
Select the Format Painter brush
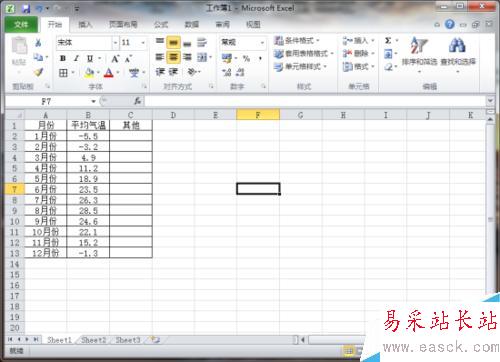(x=39, y=71)
